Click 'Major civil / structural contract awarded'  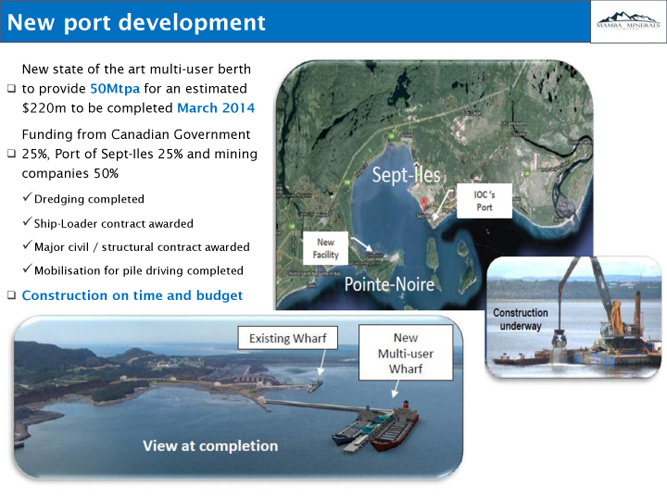pos(142,247)
